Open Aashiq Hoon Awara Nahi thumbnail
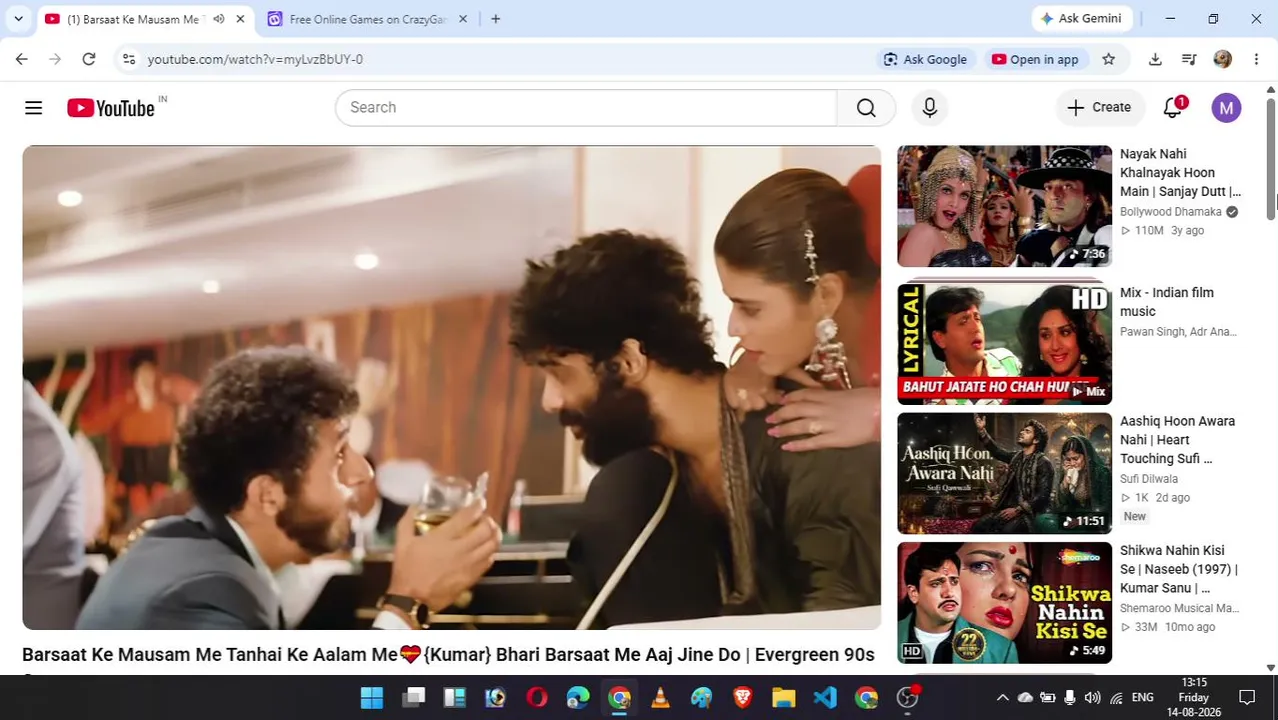Screen dimensions: 1278x720 [1004, 474]
